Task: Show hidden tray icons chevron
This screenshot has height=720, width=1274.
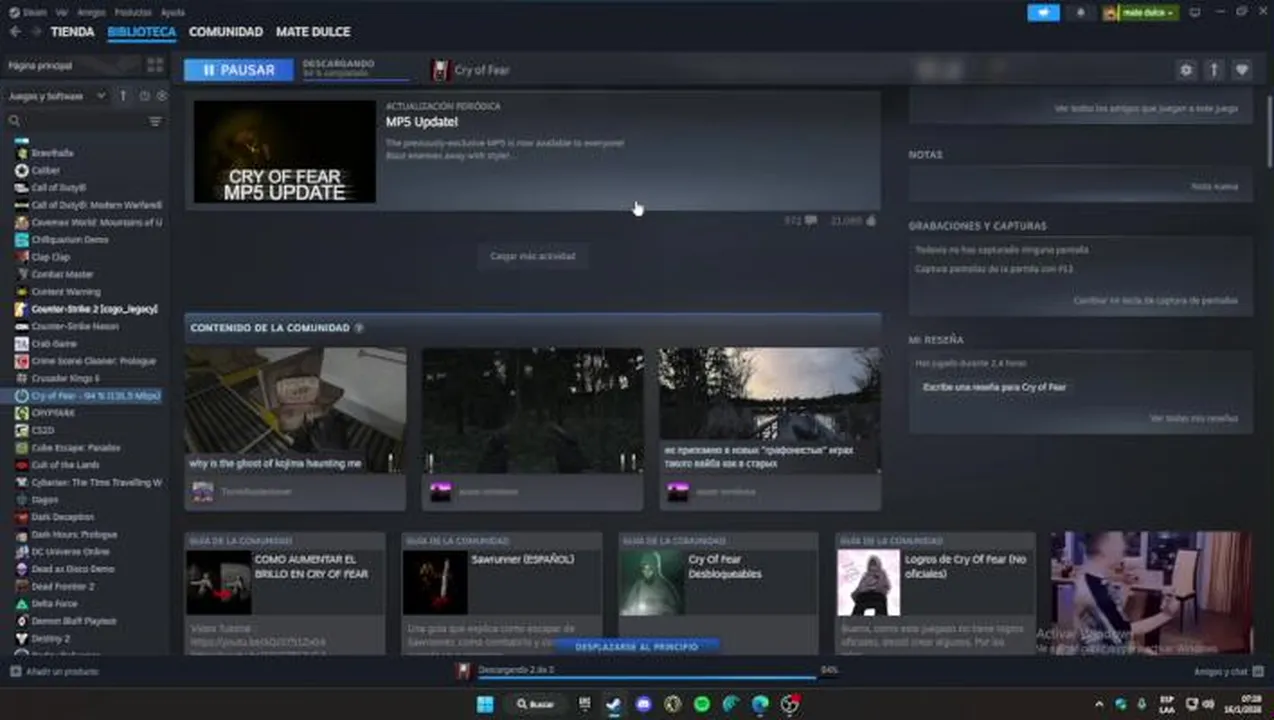Action: click(1100, 704)
